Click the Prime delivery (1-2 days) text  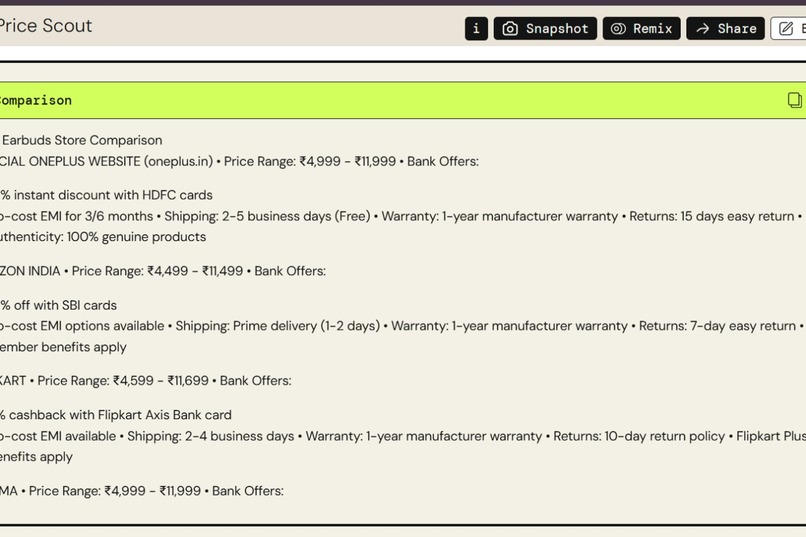306,326
